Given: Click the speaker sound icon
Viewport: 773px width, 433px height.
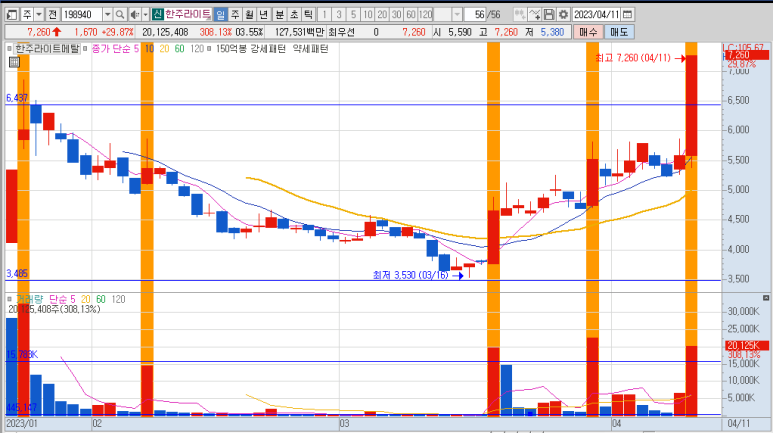Looking at the screenshot, I should [134, 14].
